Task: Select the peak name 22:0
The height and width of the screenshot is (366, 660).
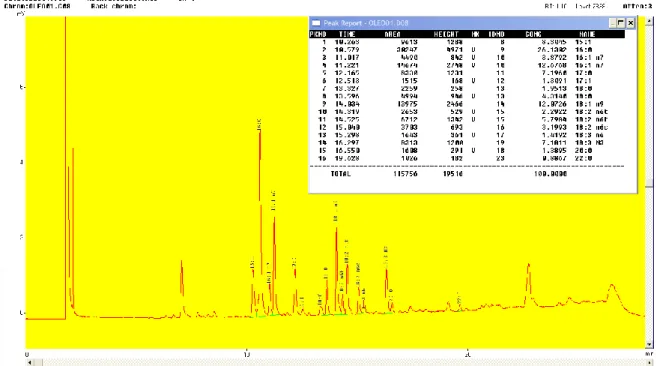Action: pyautogui.click(x=583, y=159)
